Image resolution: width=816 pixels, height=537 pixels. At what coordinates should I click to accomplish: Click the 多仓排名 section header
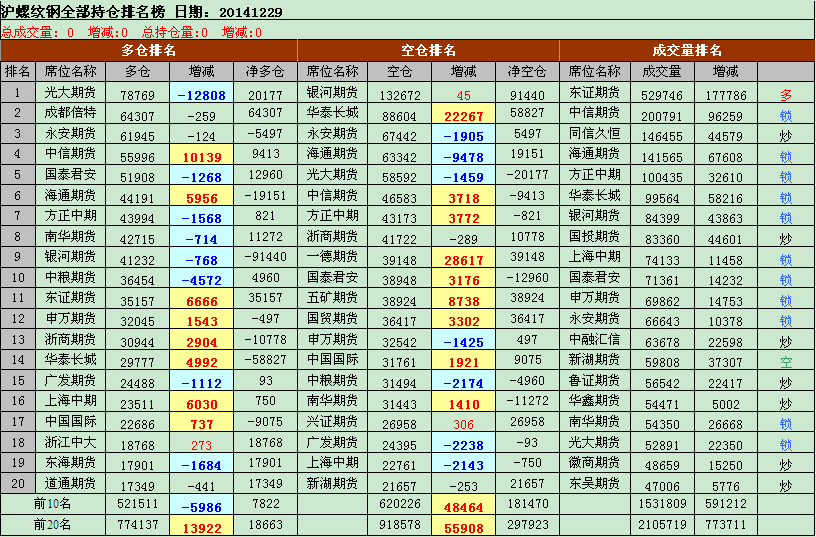pyautogui.click(x=149, y=50)
